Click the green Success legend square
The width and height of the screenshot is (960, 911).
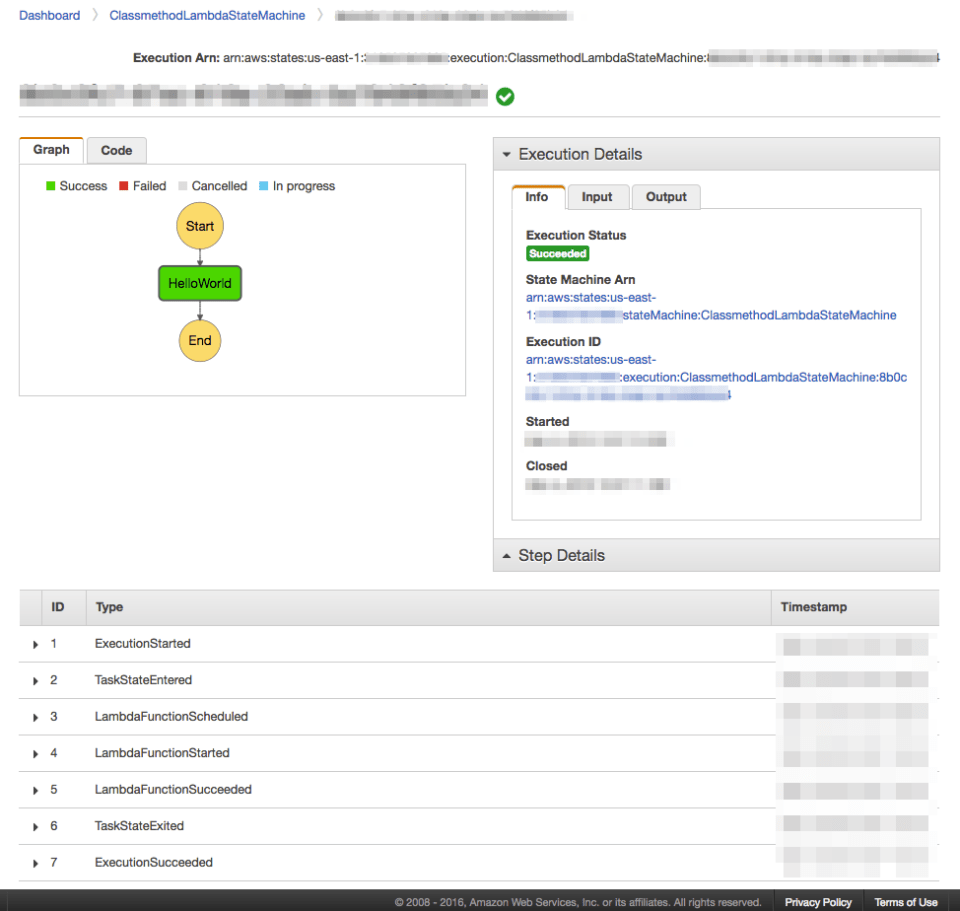click(x=49, y=186)
